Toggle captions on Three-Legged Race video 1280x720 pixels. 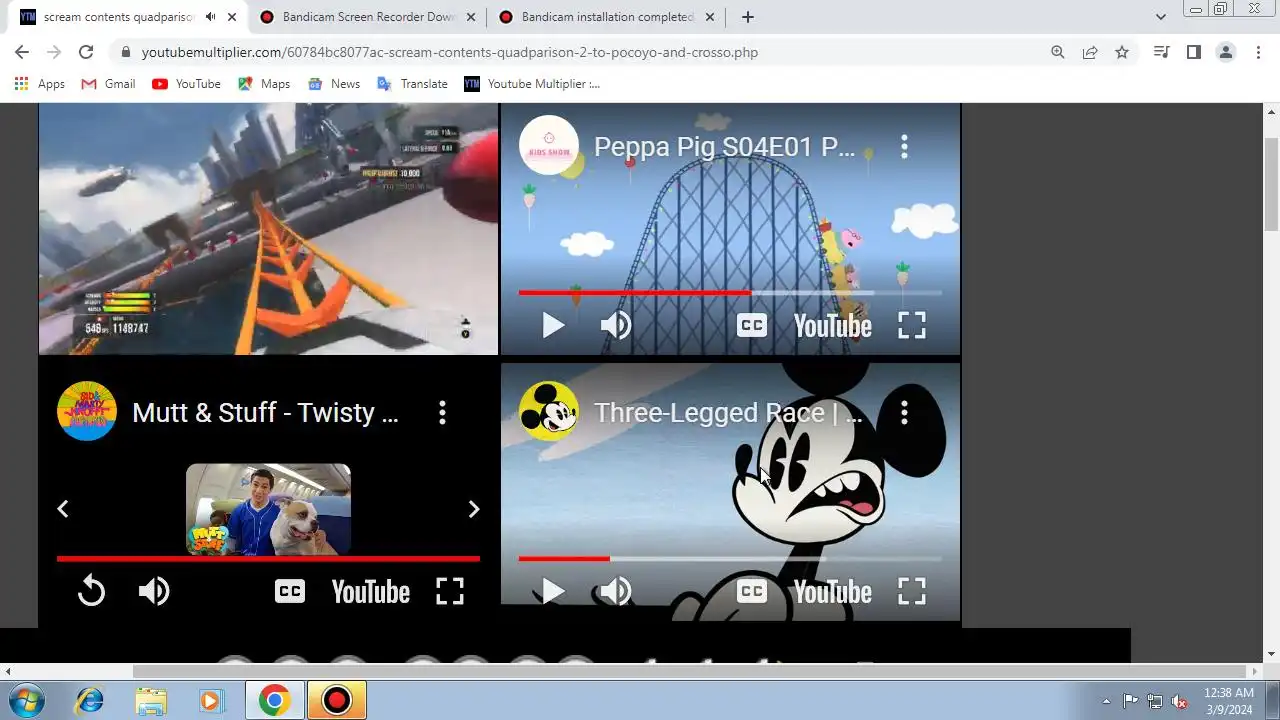tap(752, 592)
